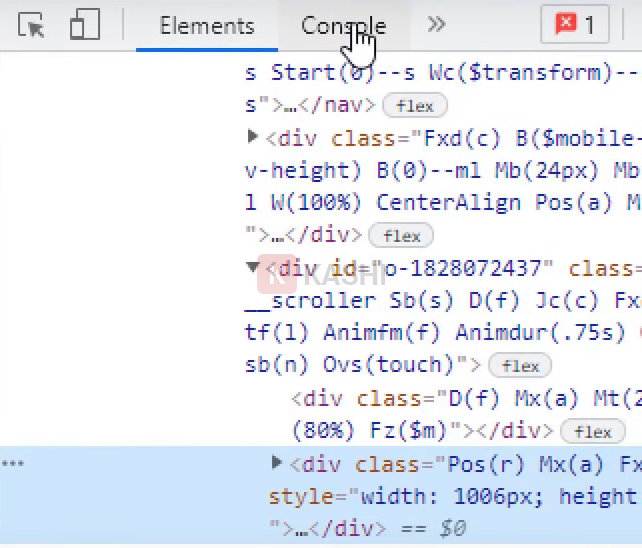Image resolution: width=642 pixels, height=548 pixels.
Task: Open the Console tab
Action: (x=343, y=26)
